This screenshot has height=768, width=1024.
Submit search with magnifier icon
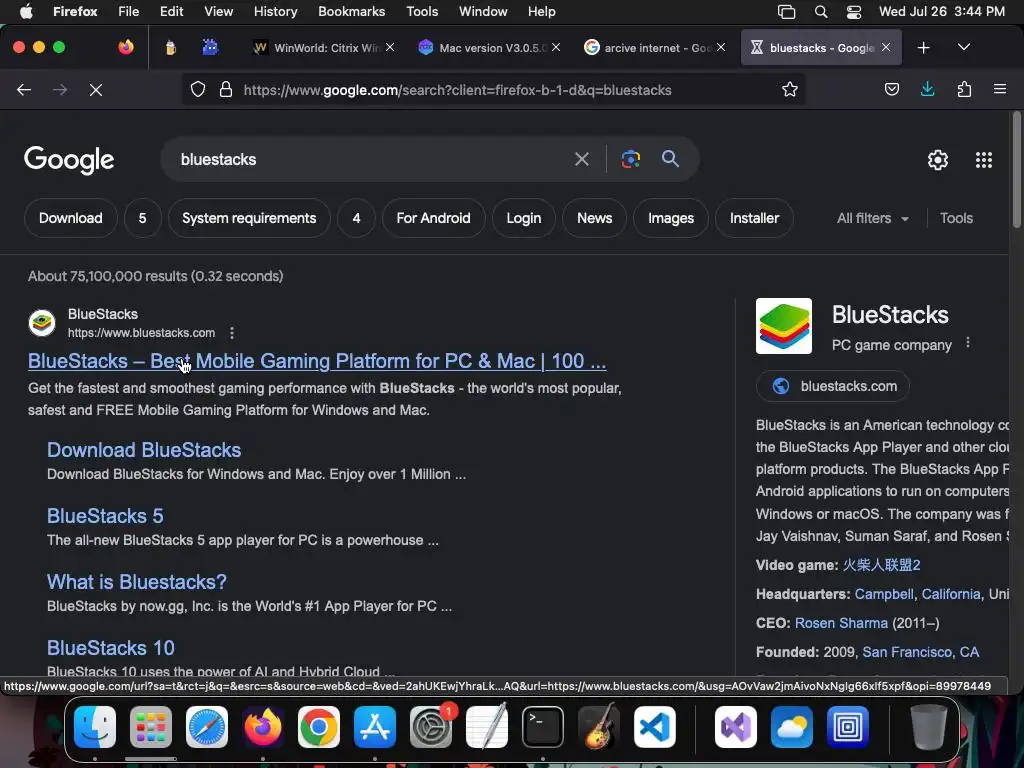[x=670, y=159]
